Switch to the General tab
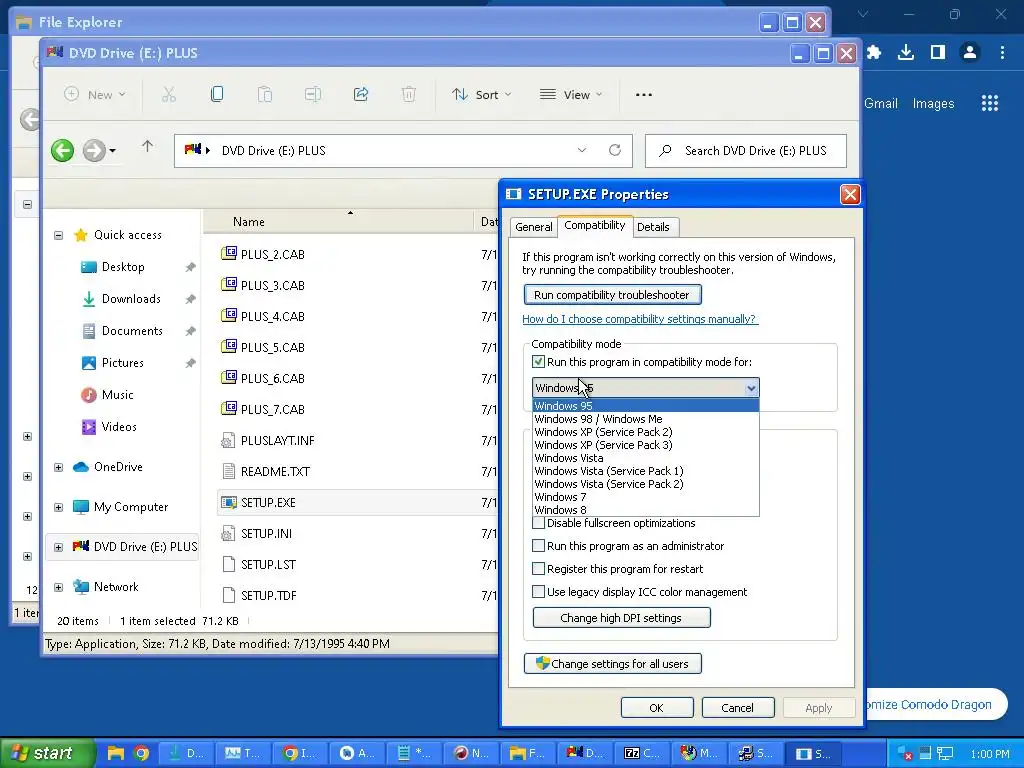This screenshot has width=1024, height=768. 534,227
